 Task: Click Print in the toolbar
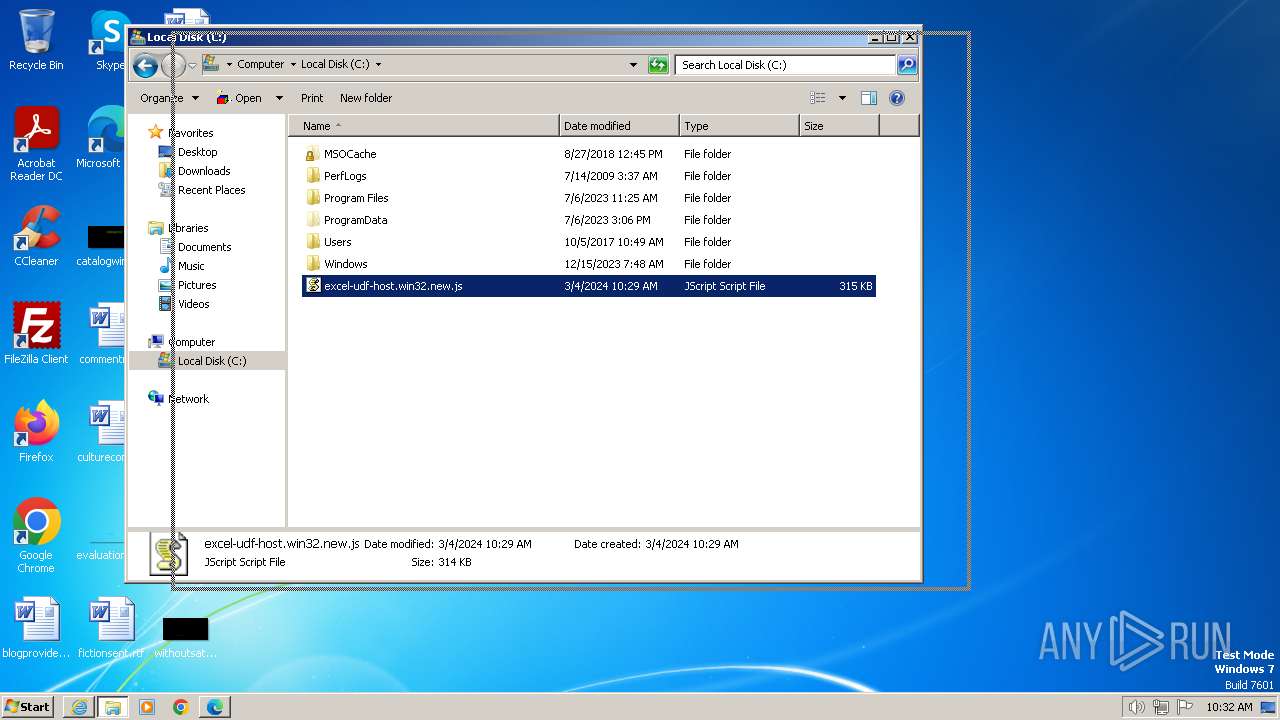point(312,98)
